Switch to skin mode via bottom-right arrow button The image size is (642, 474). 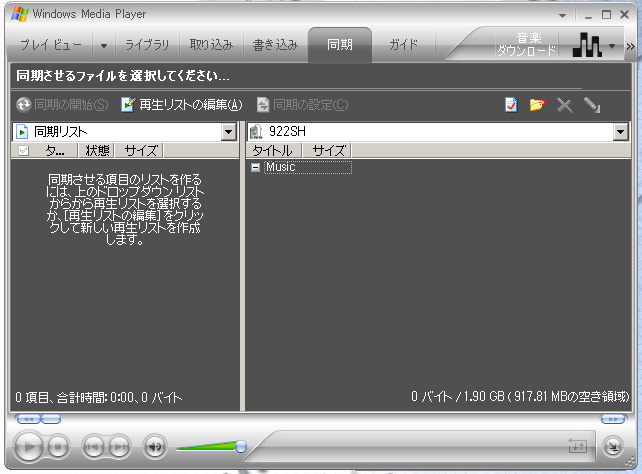tap(613, 446)
